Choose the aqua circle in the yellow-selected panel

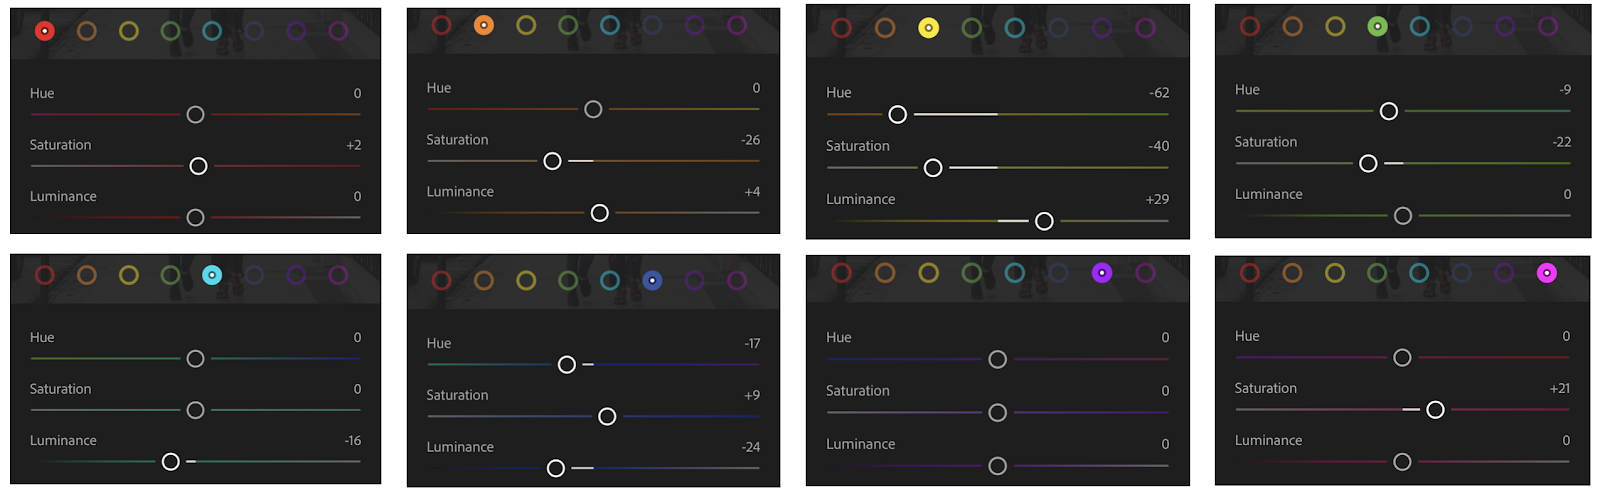click(1015, 28)
